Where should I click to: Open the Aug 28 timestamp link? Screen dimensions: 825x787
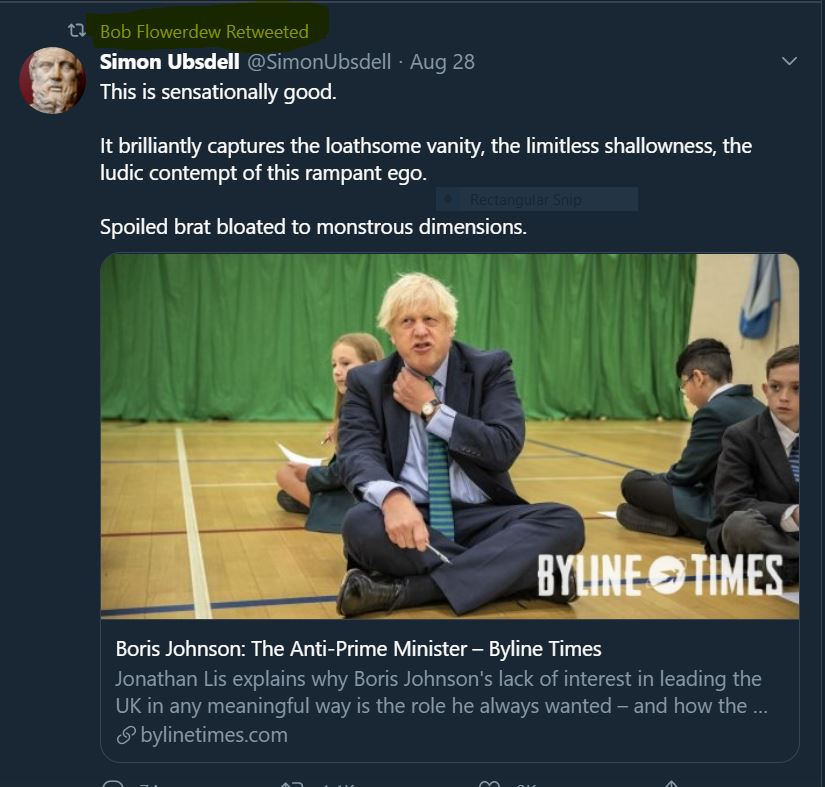(x=442, y=62)
